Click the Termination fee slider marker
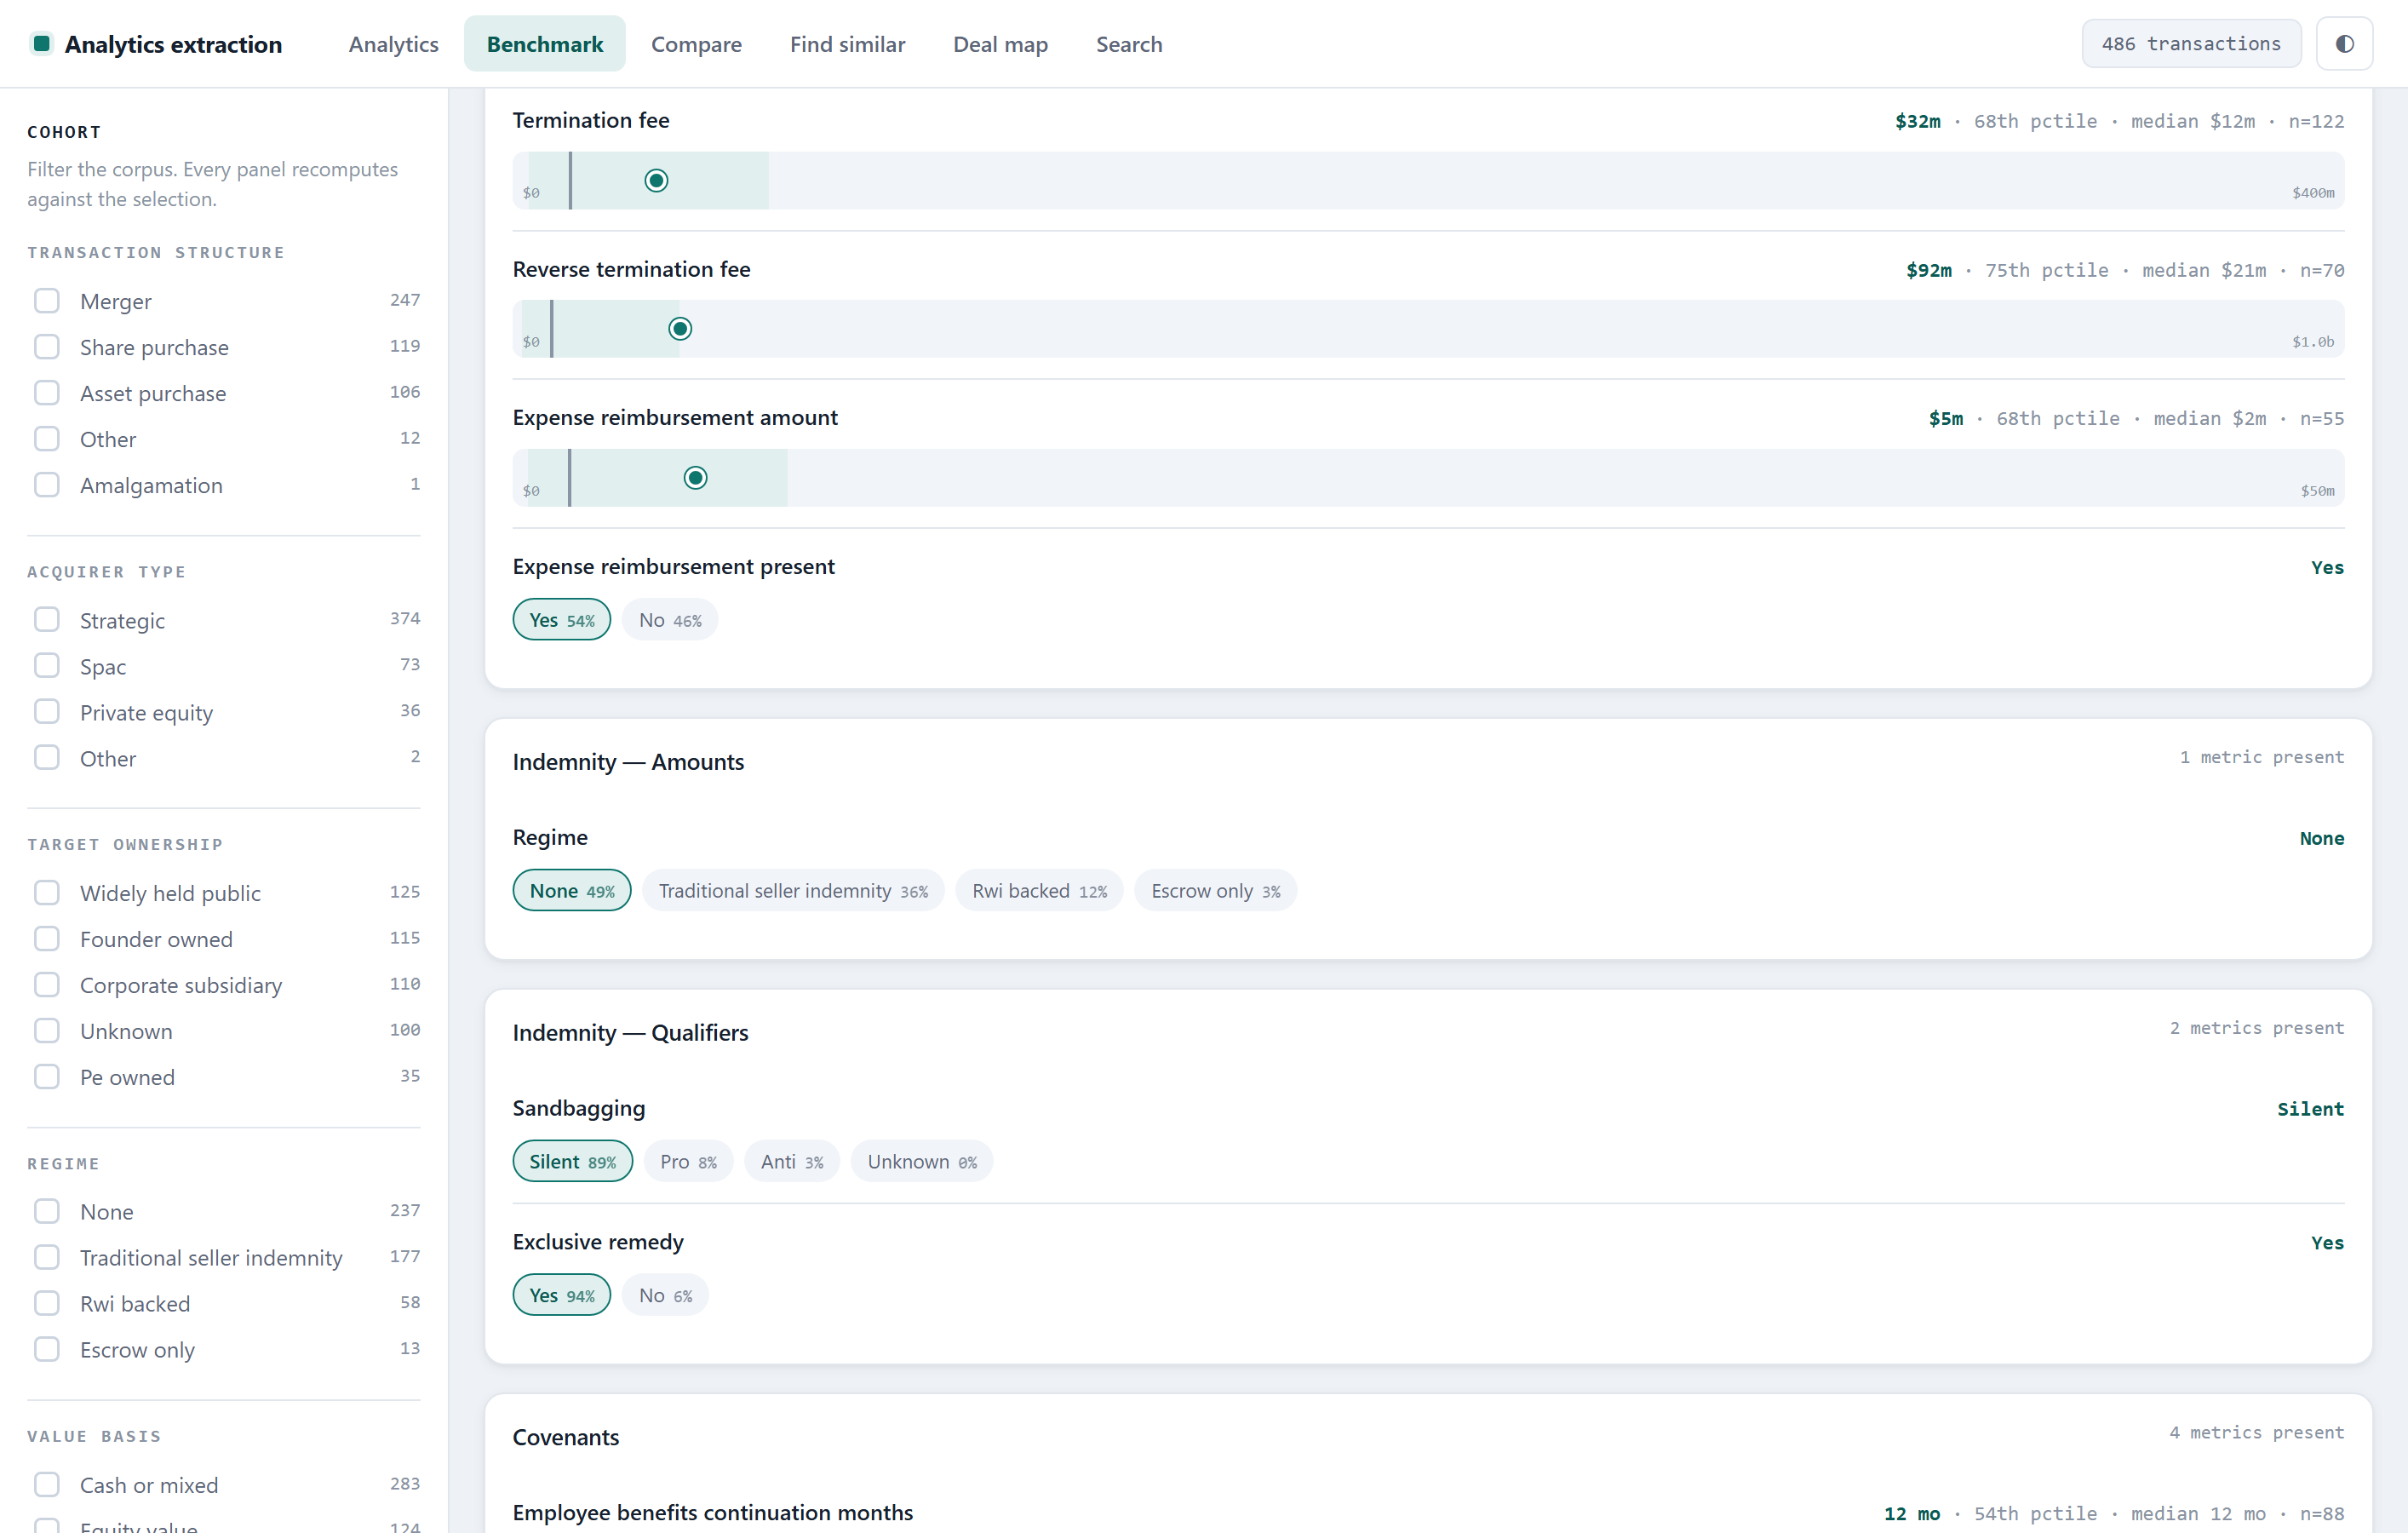Screen dimensions: 2408x1533 (x=656, y=181)
